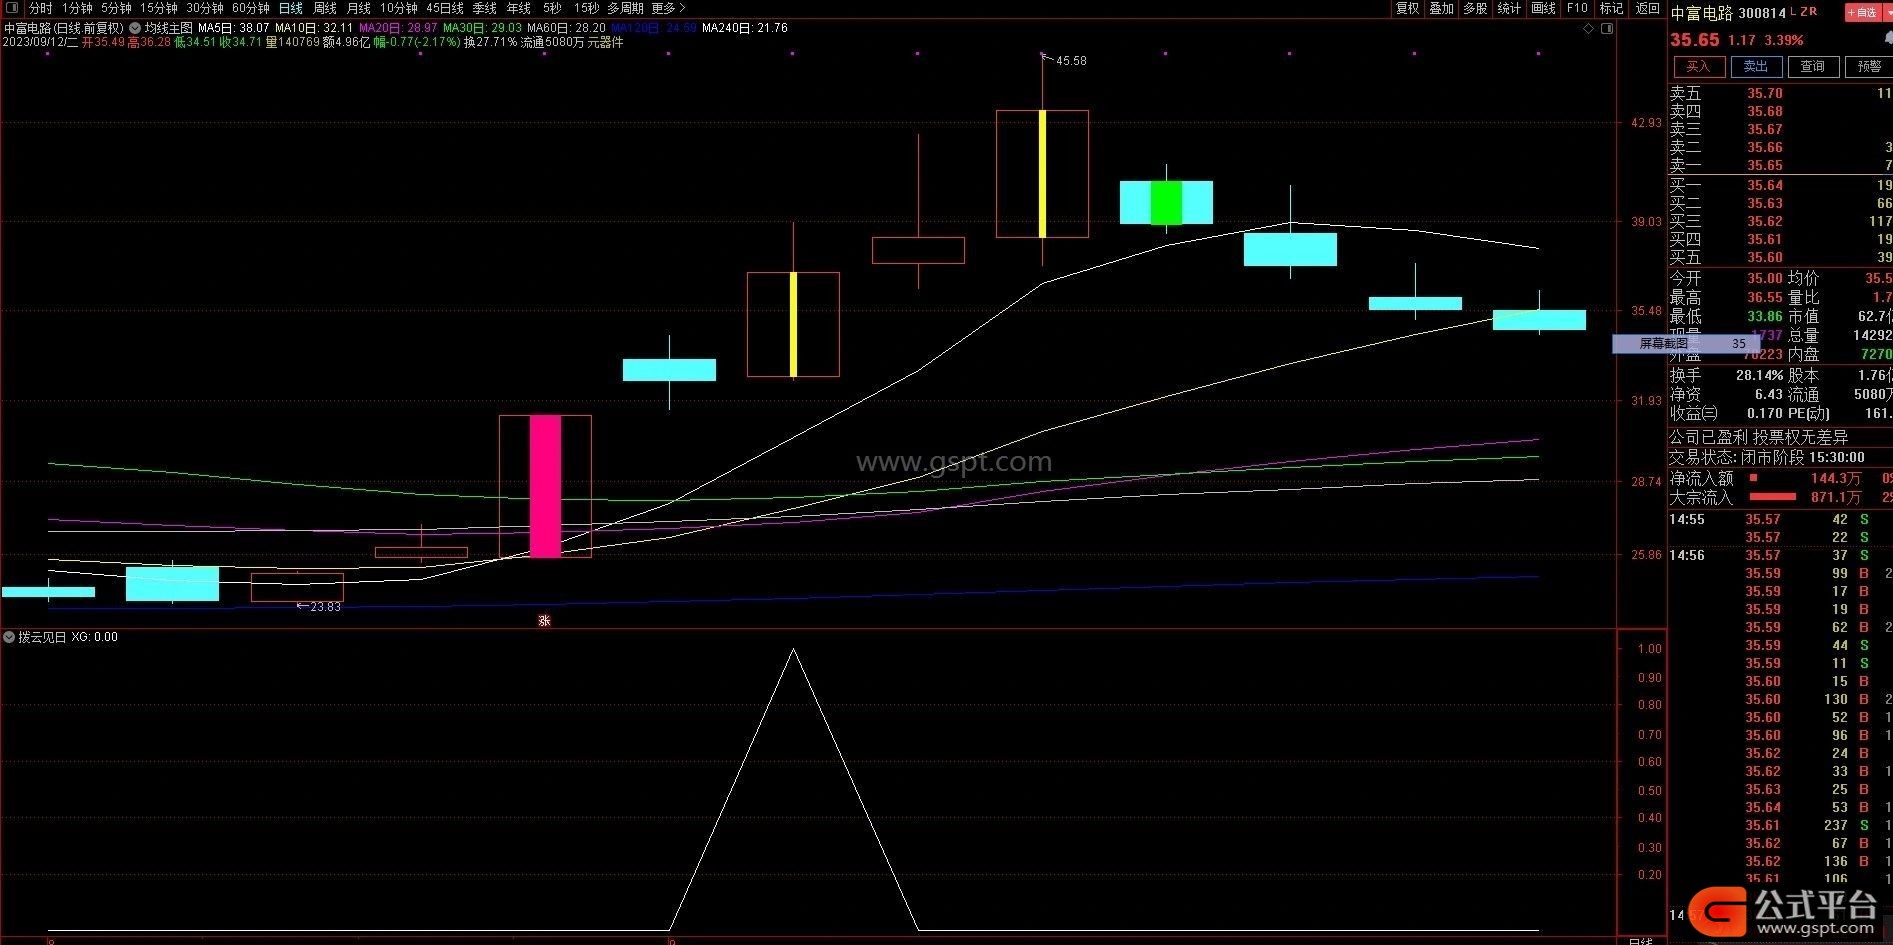
Task: Click the diamond icon above the chart
Action: coord(1588,29)
